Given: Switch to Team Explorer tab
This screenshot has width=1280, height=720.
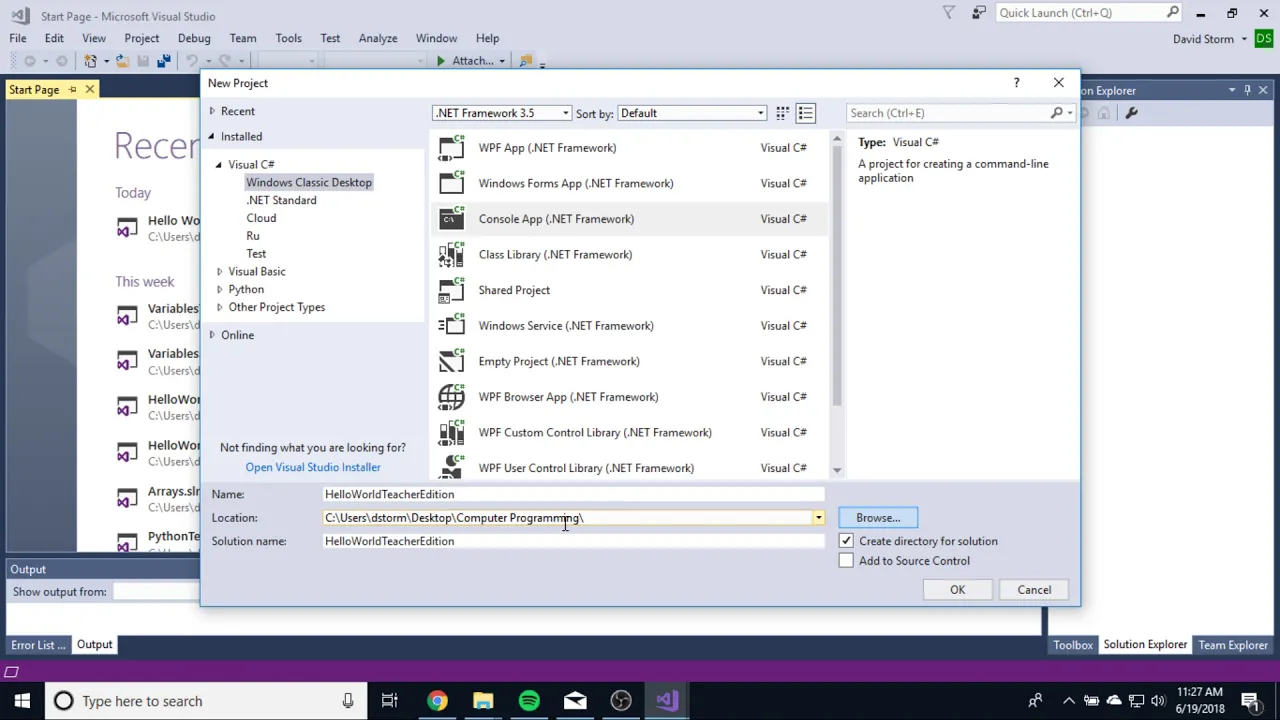Looking at the screenshot, I should [x=1233, y=645].
